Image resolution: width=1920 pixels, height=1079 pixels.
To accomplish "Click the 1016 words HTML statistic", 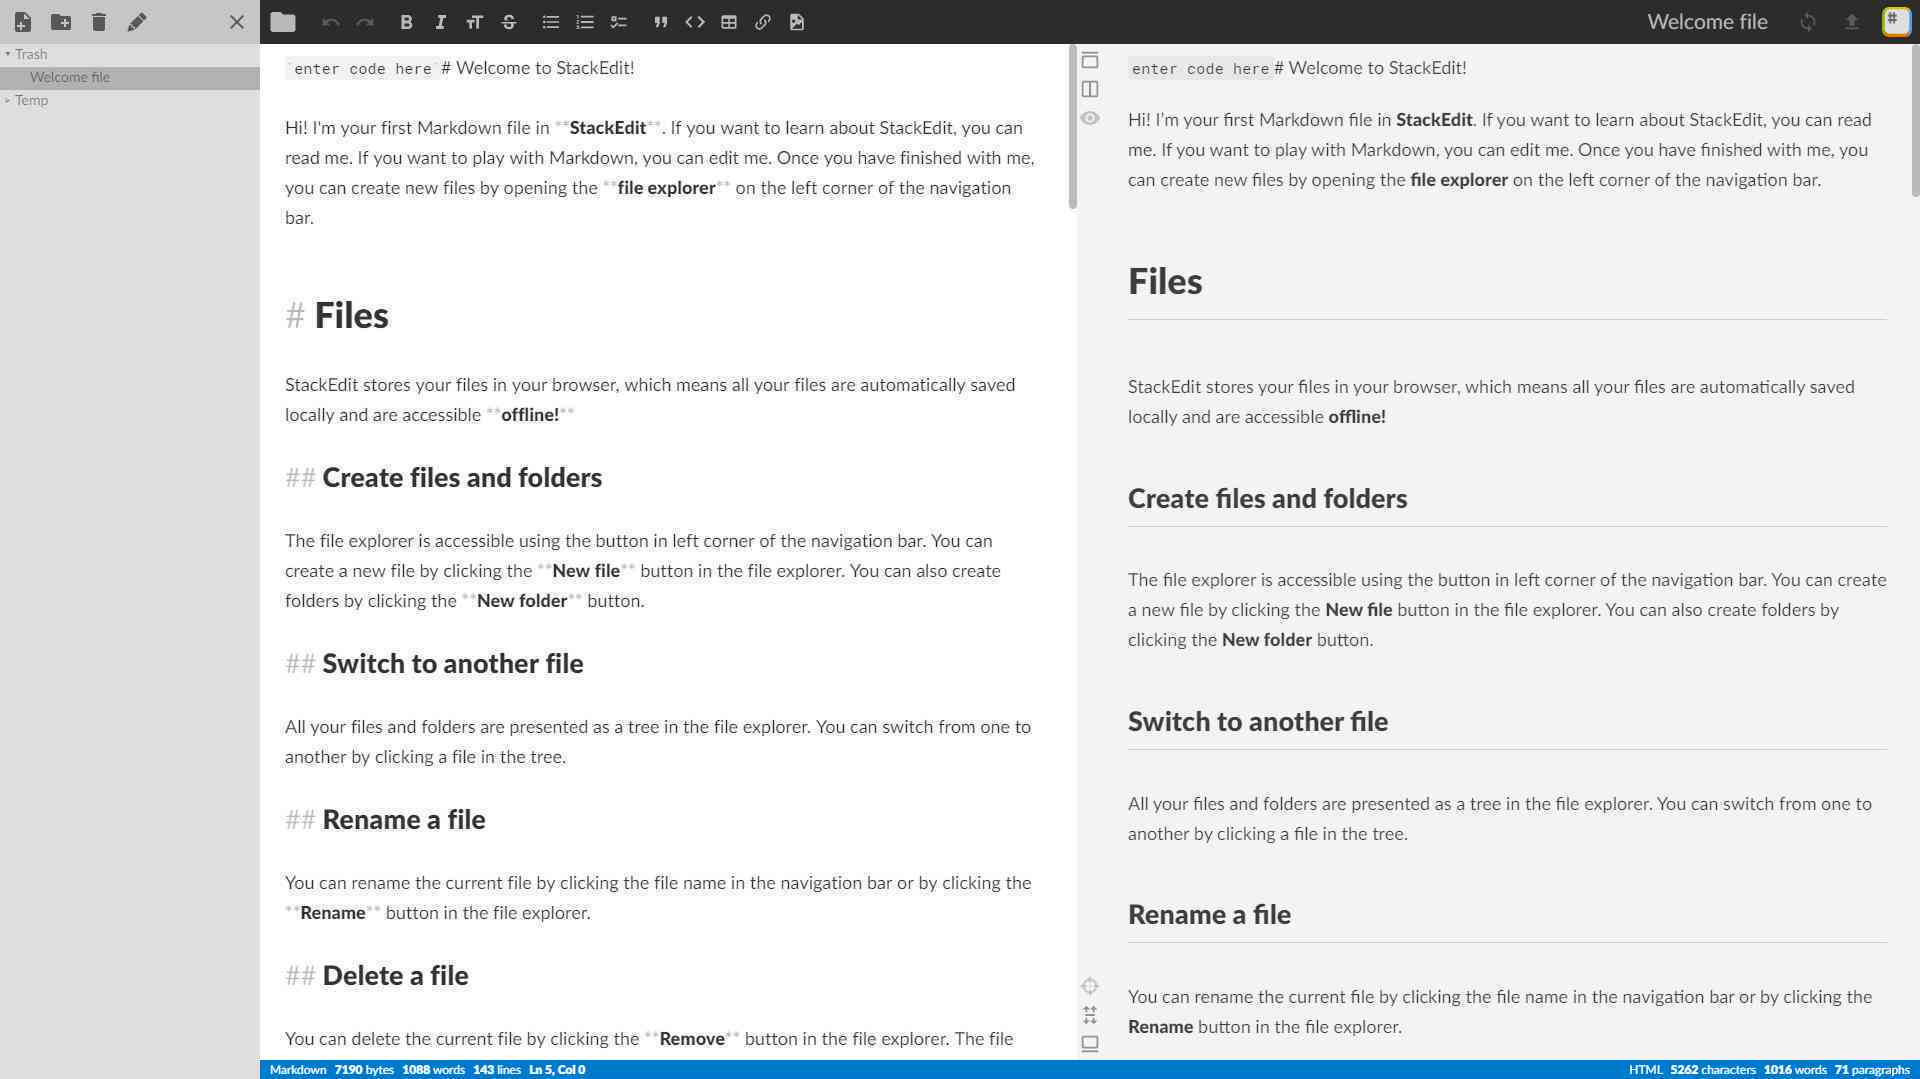I will [x=1795, y=1070].
